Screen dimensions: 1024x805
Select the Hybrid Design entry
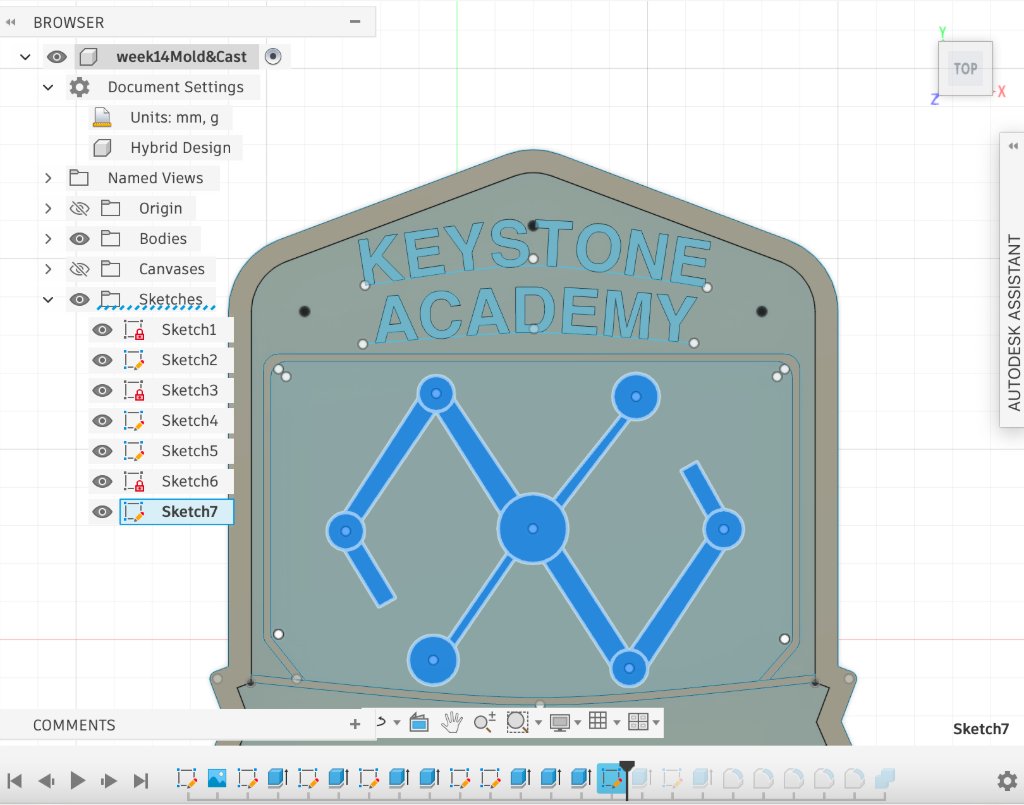180,148
